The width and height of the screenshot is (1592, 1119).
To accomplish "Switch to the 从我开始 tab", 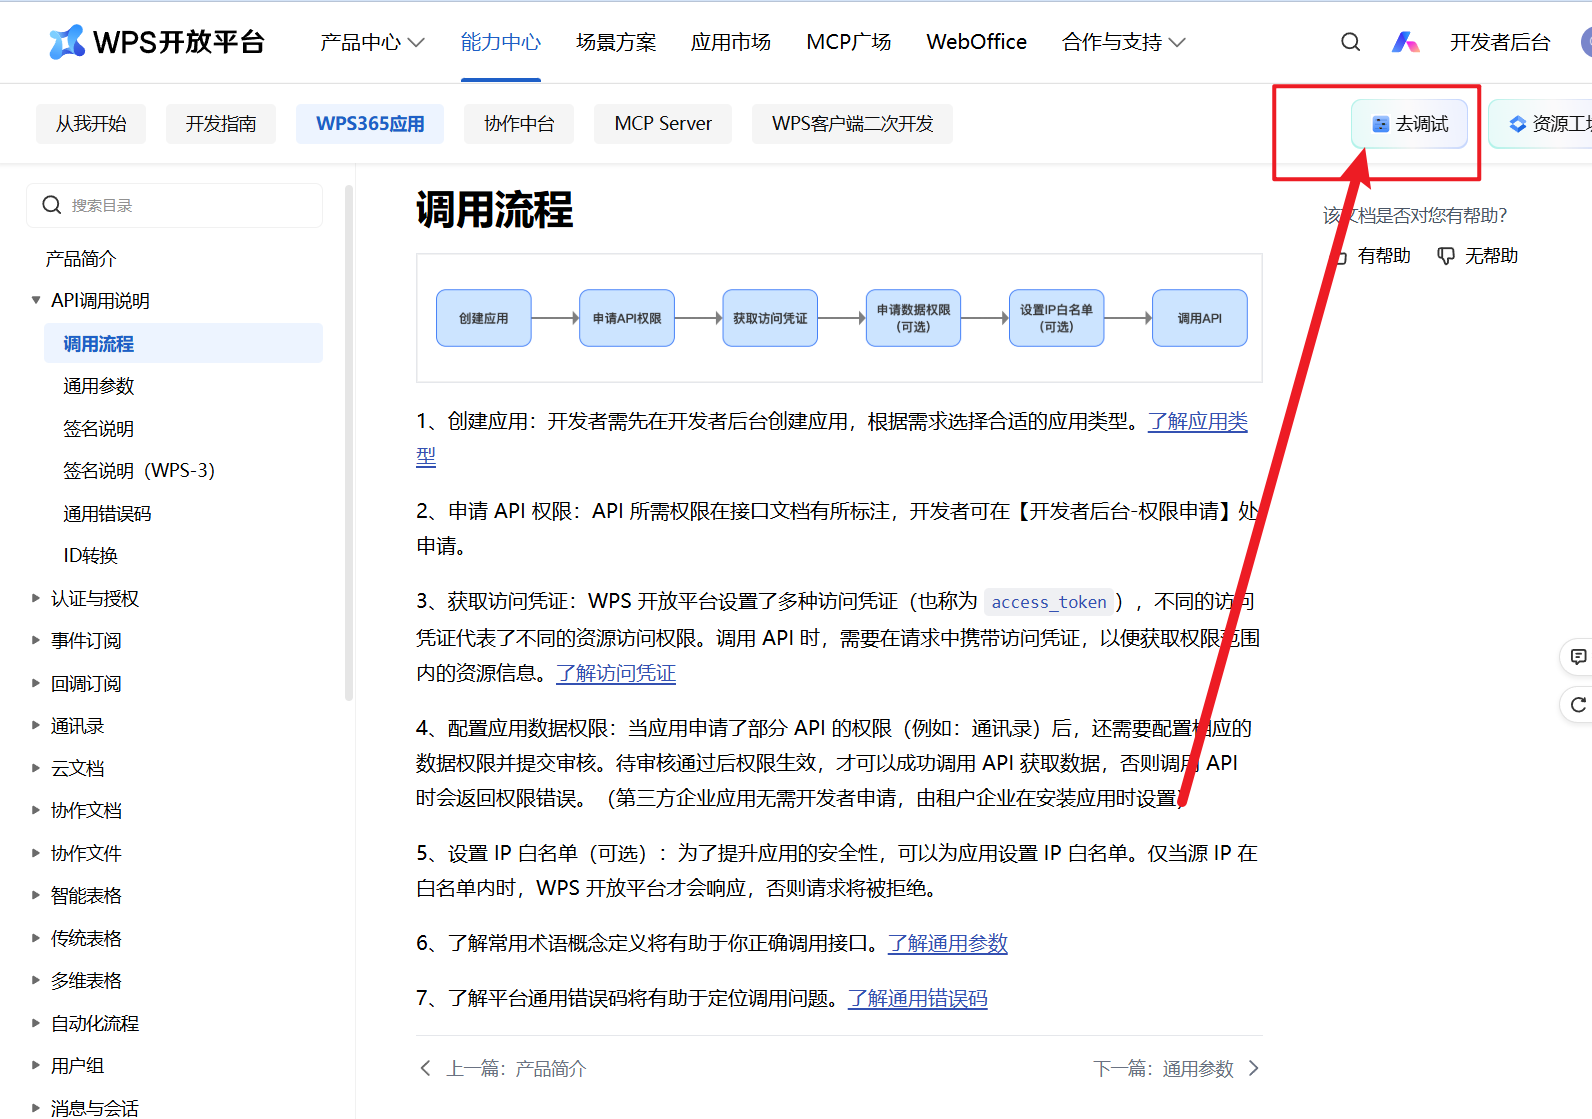I will pos(91,124).
